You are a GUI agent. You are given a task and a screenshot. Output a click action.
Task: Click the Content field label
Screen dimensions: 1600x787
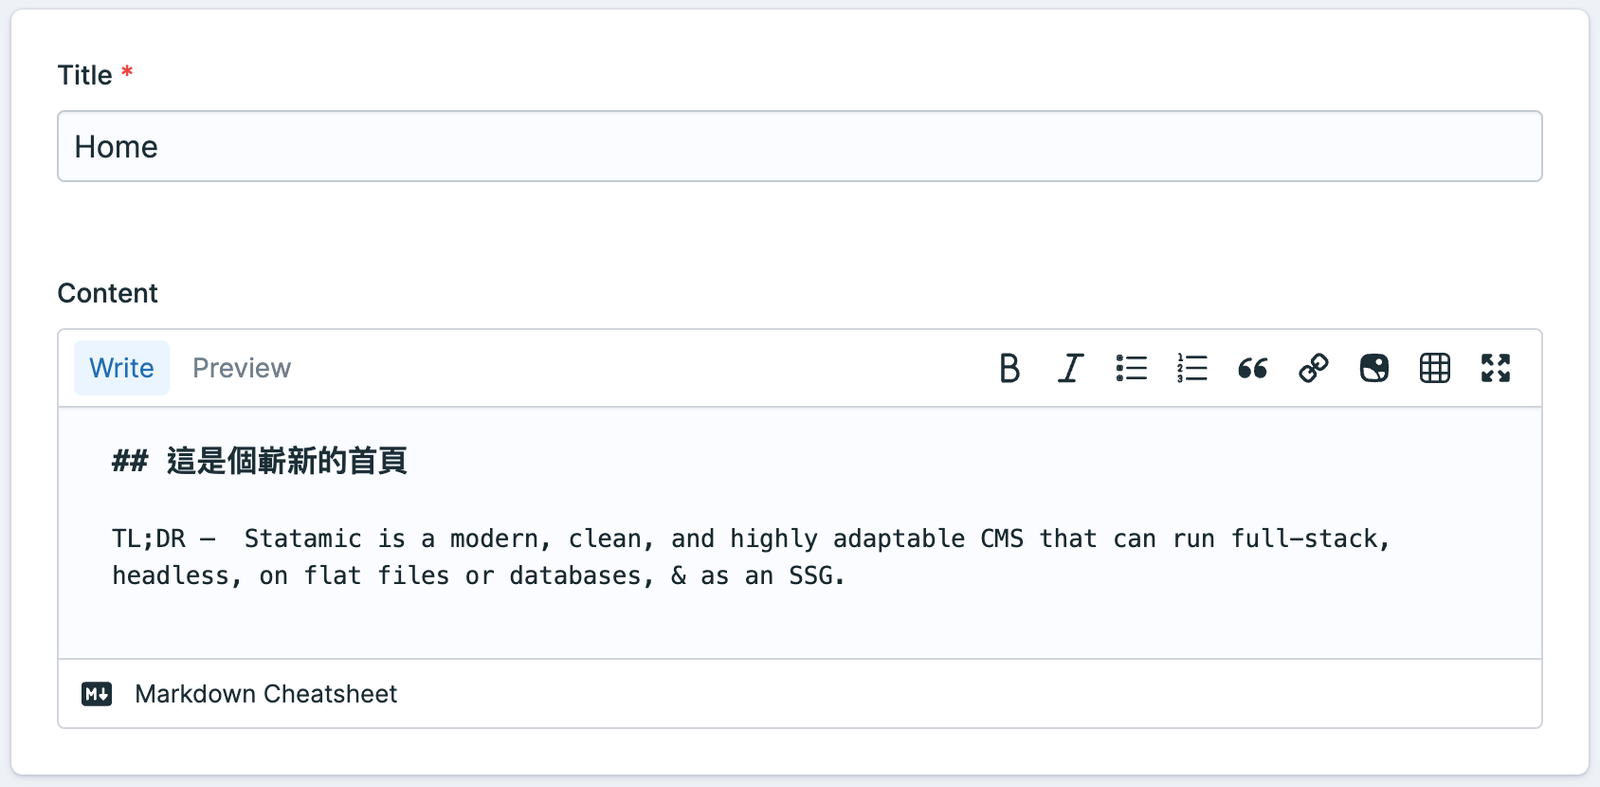pos(108,293)
